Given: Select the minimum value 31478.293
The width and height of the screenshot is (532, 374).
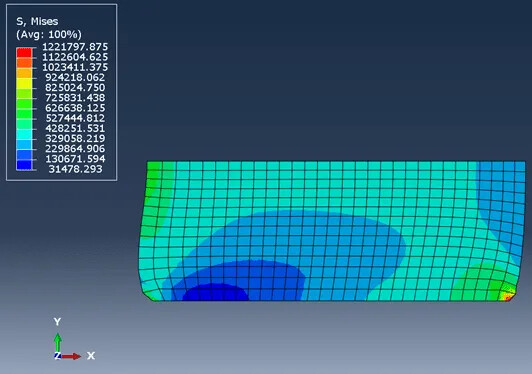Looking at the screenshot, I should (75, 169).
